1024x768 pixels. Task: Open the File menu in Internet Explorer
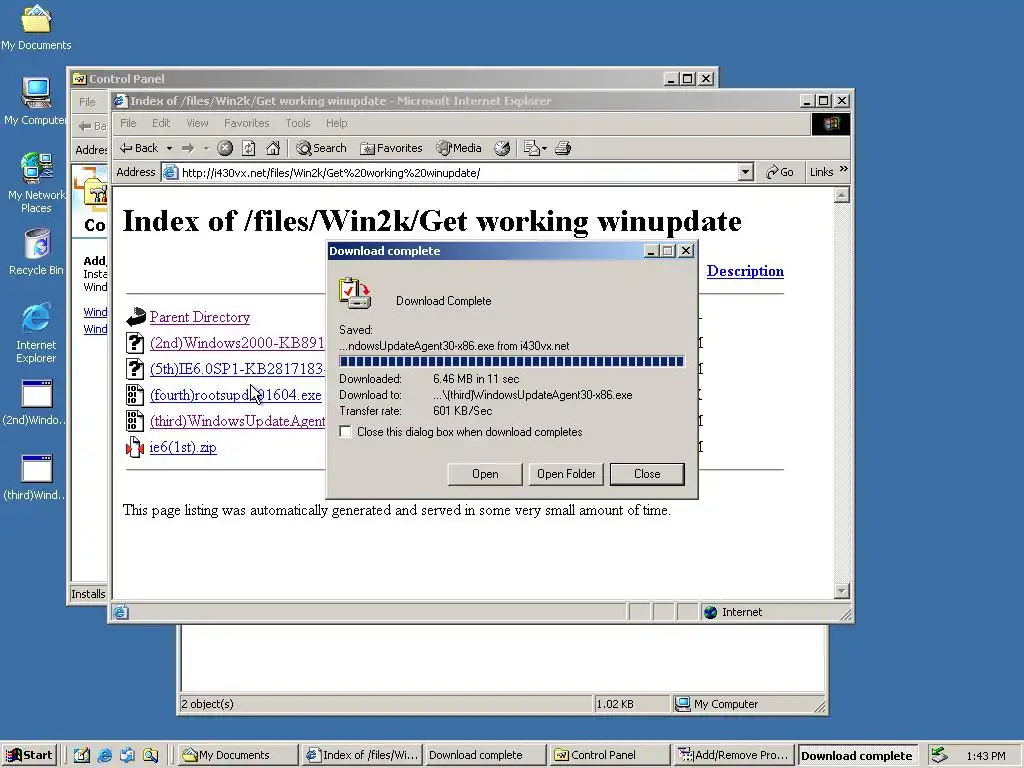click(x=128, y=123)
